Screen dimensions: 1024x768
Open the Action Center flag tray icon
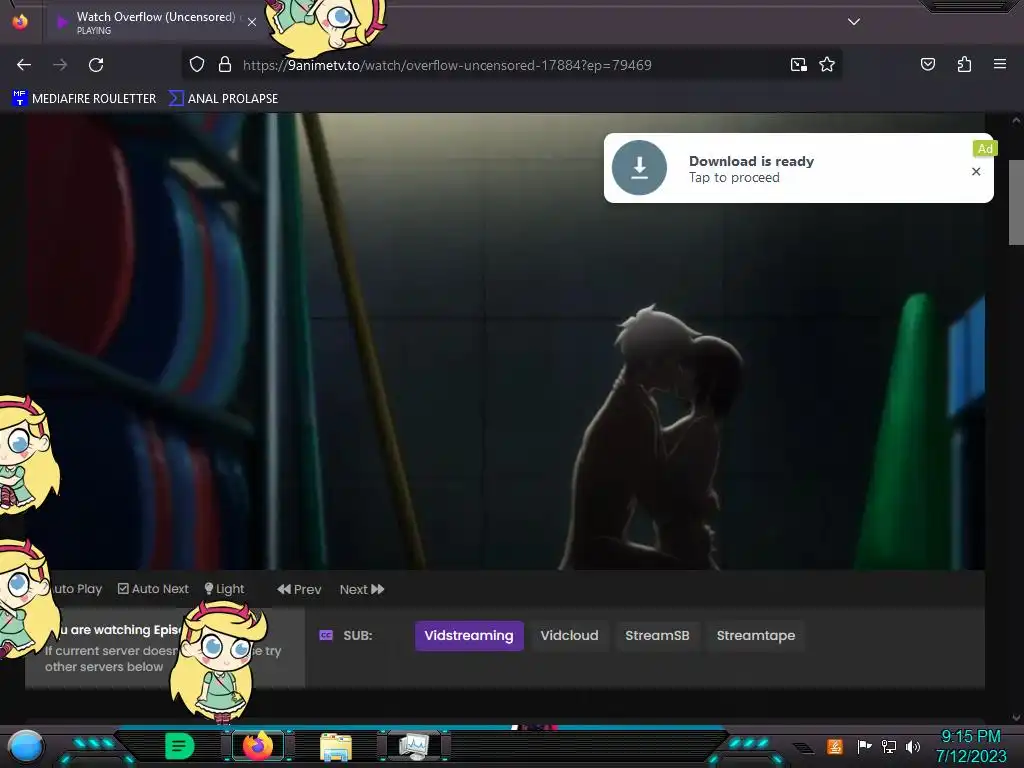[x=864, y=746]
